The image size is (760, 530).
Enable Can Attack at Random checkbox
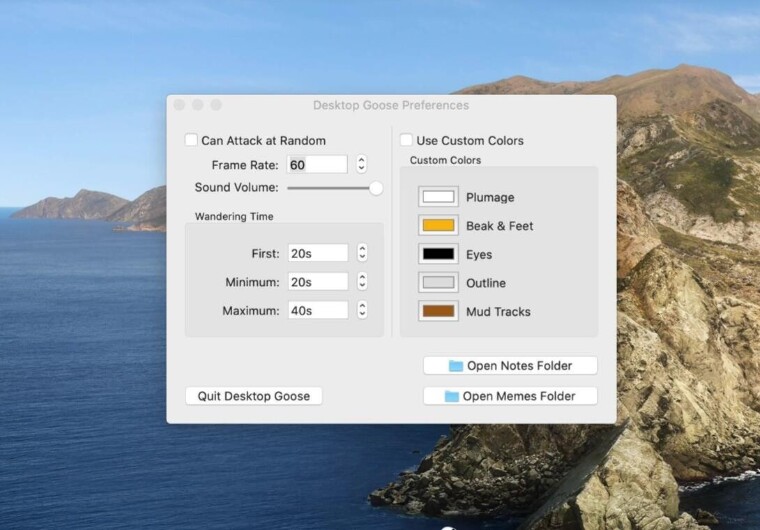[x=192, y=141]
